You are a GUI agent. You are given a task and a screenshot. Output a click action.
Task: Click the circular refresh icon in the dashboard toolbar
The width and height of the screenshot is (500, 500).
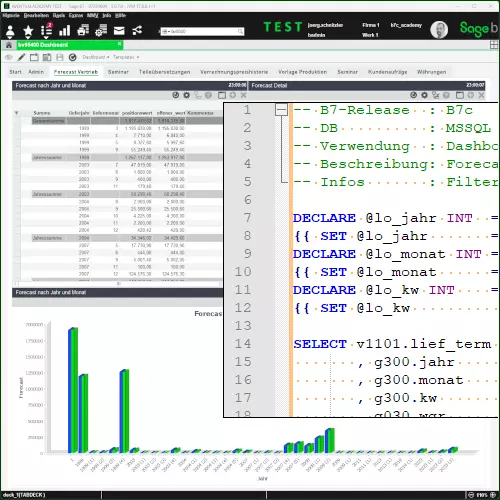click(72, 57)
